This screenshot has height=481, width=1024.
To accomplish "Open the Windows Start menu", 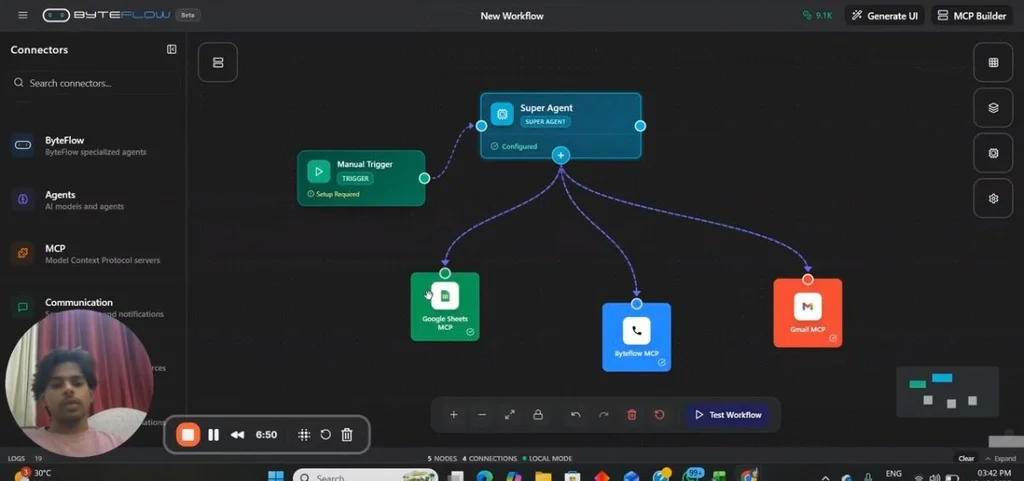I will pos(276,476).
